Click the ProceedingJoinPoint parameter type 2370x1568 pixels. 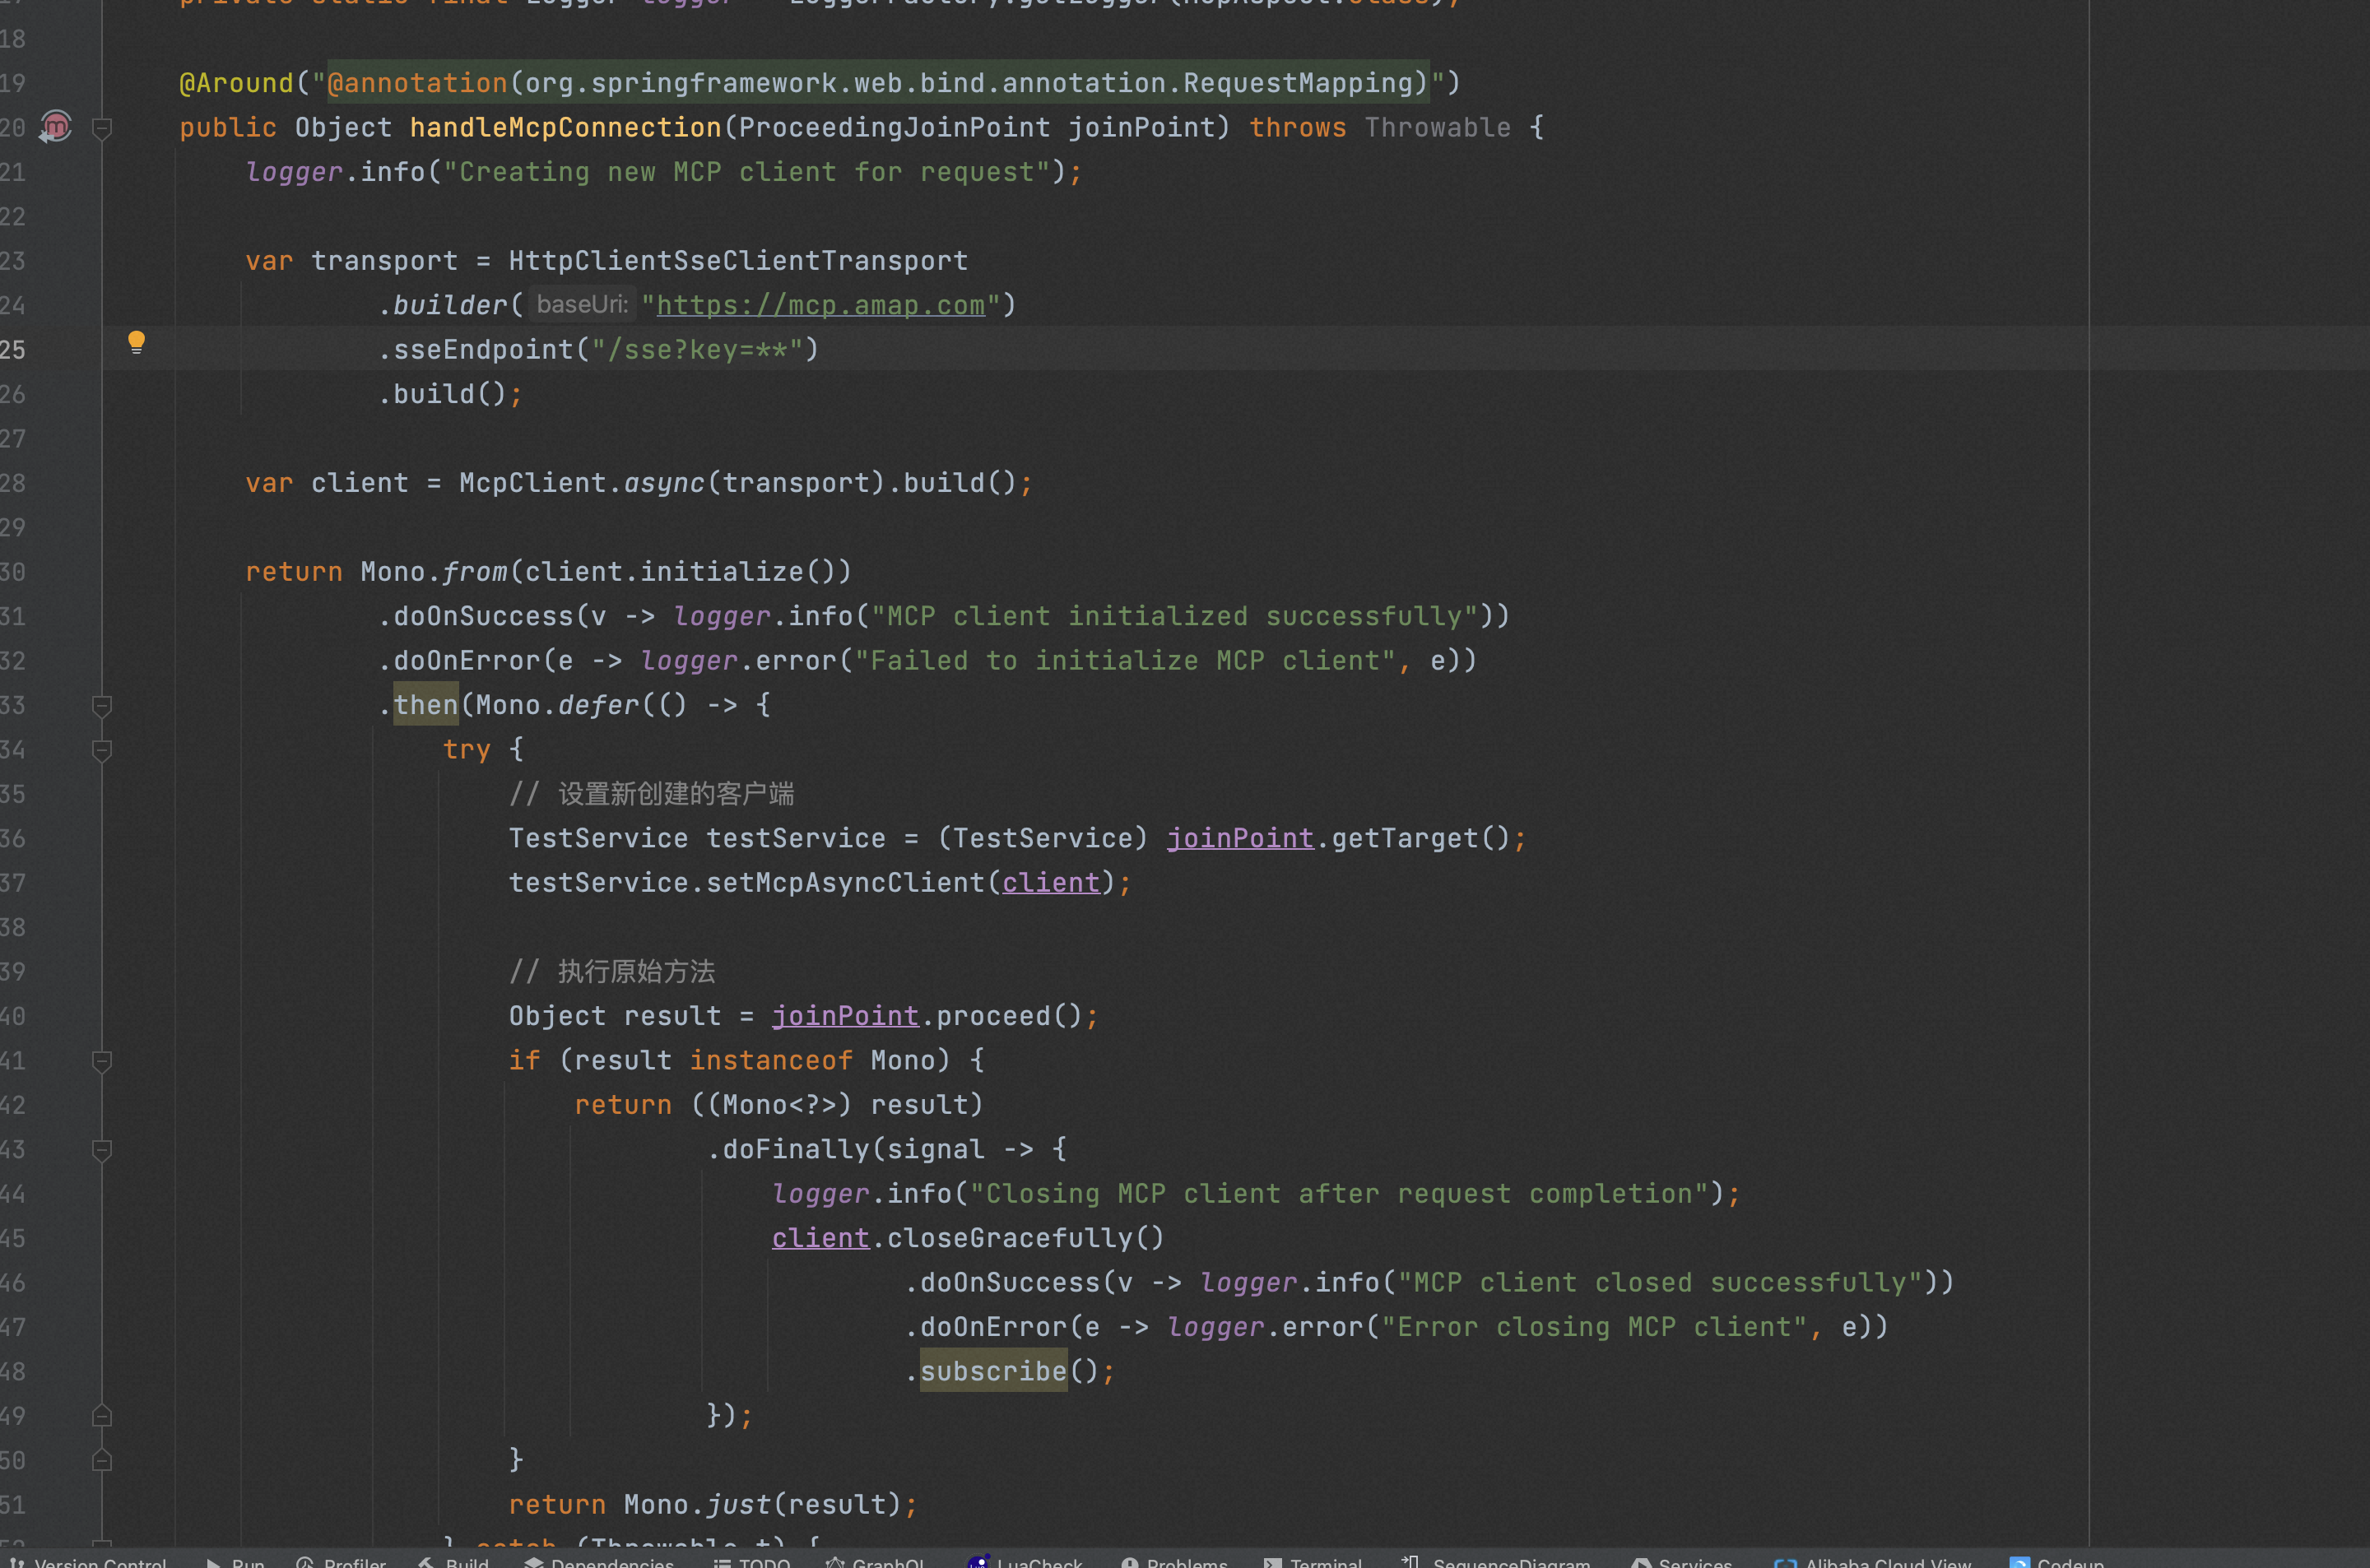895,128
